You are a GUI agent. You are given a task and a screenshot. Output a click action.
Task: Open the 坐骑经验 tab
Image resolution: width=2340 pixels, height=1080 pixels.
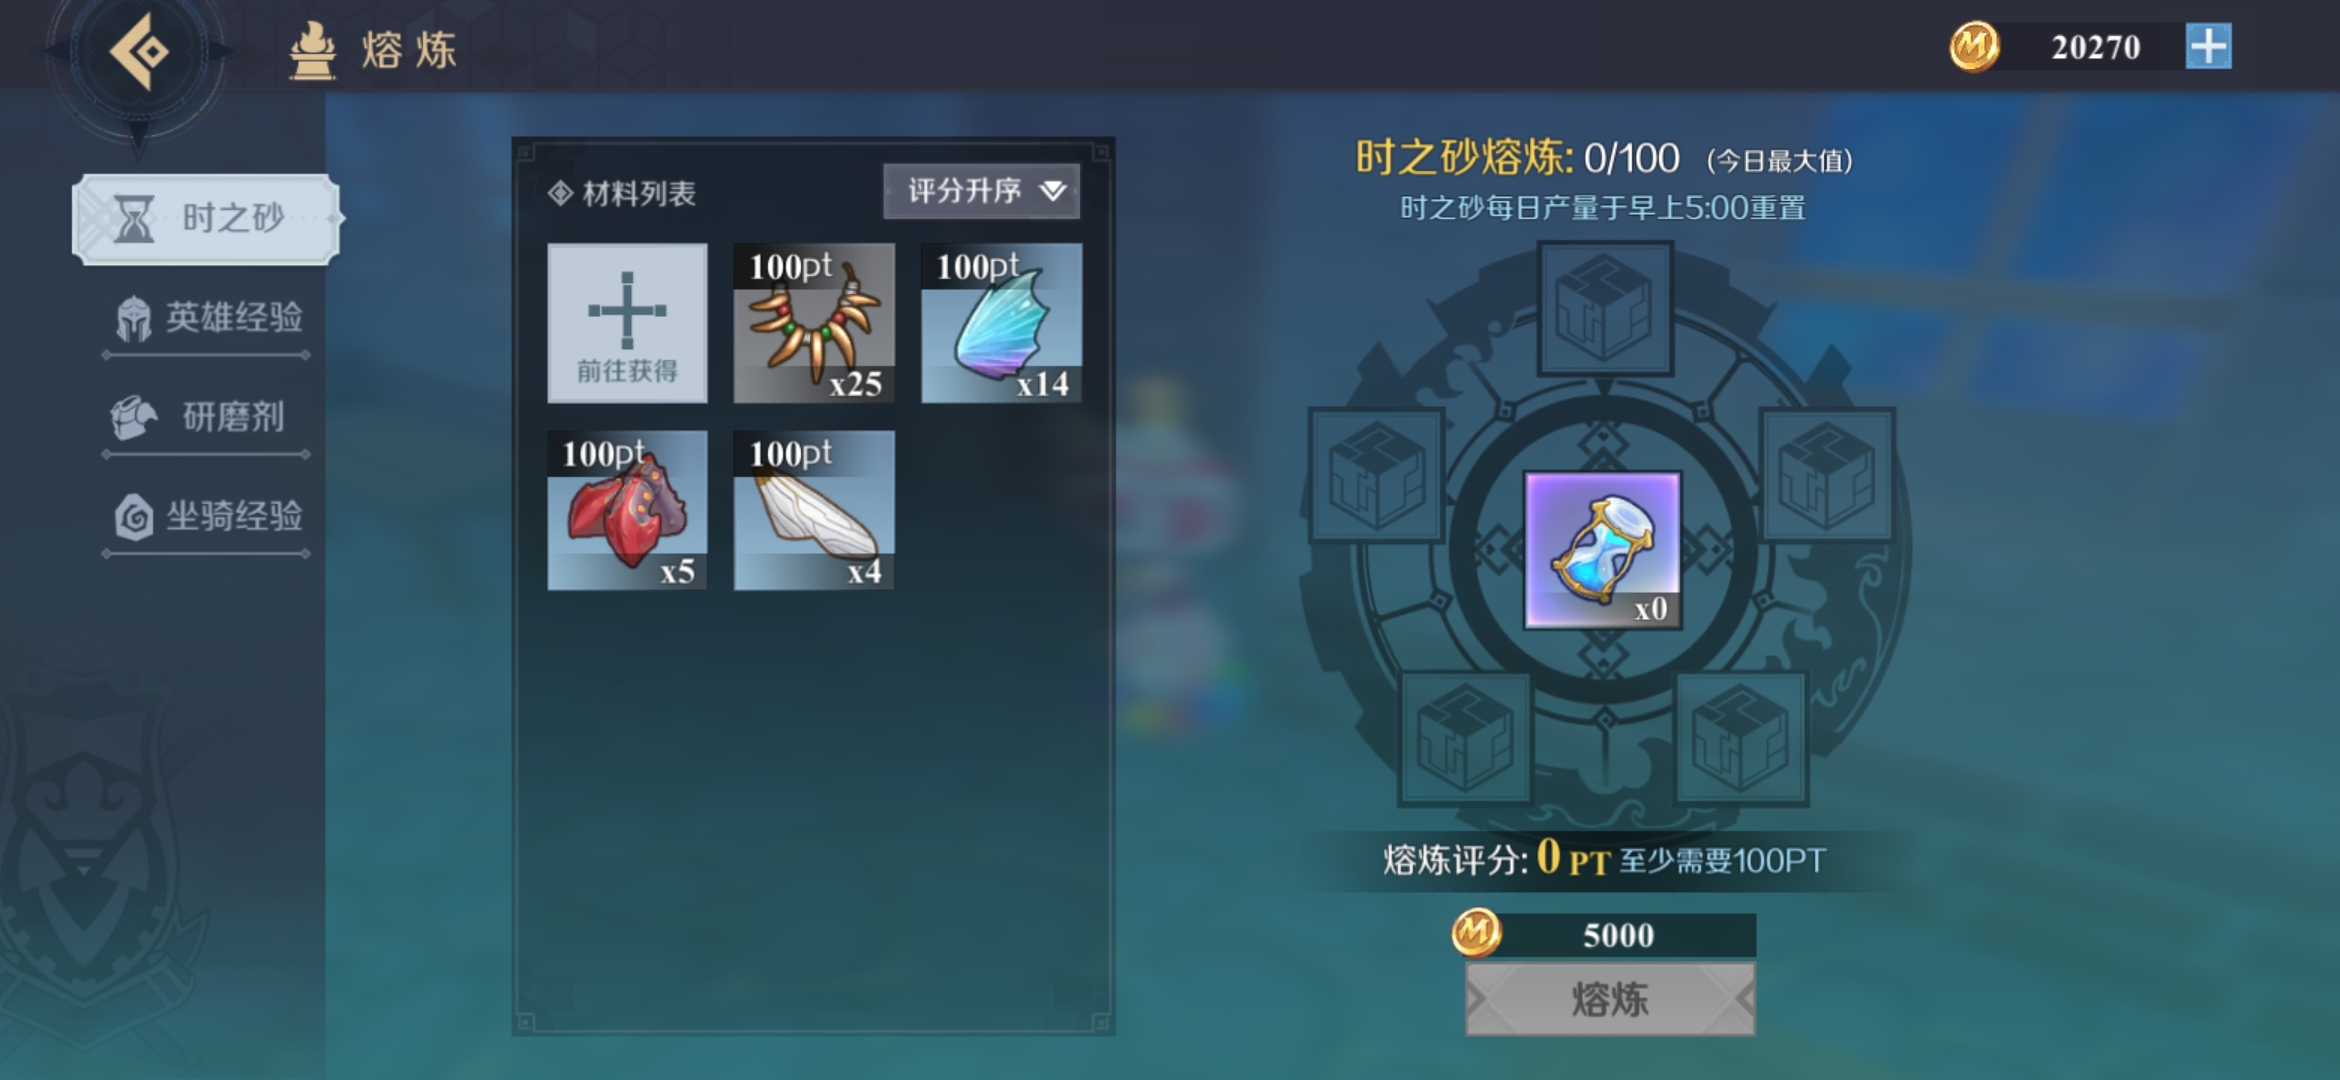point(206,516)
